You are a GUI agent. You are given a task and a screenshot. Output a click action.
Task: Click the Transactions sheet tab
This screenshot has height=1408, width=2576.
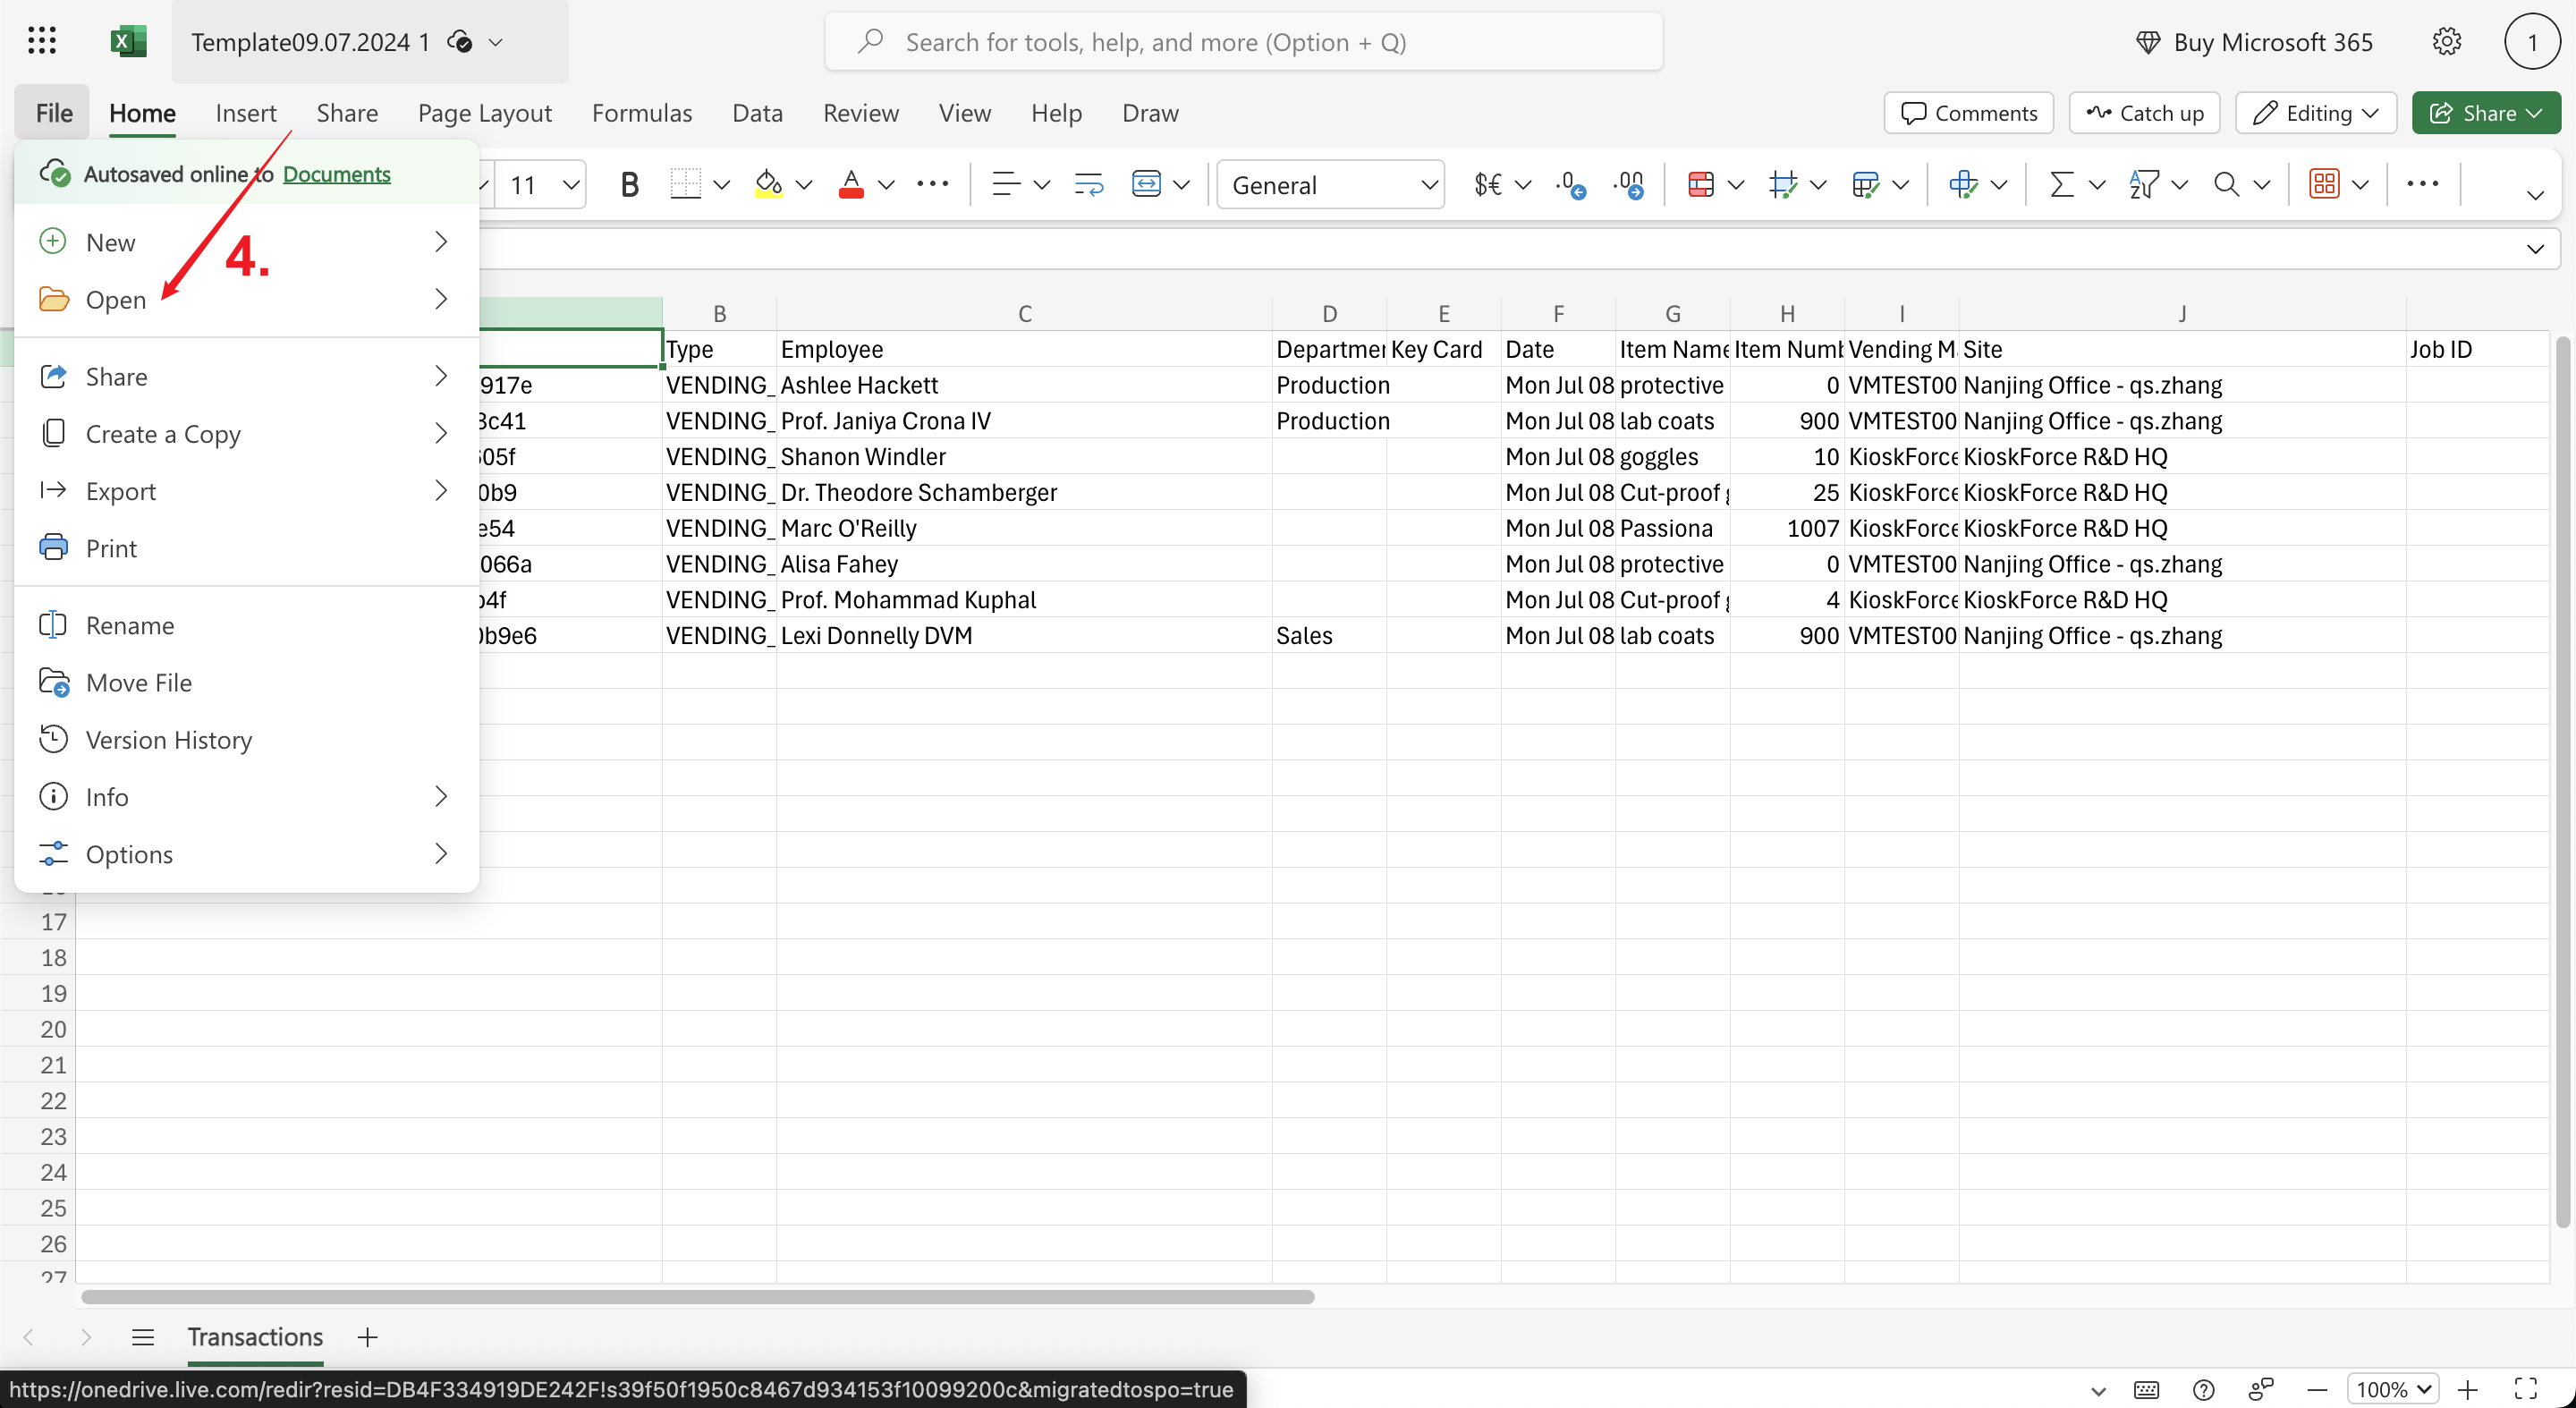255,1336
